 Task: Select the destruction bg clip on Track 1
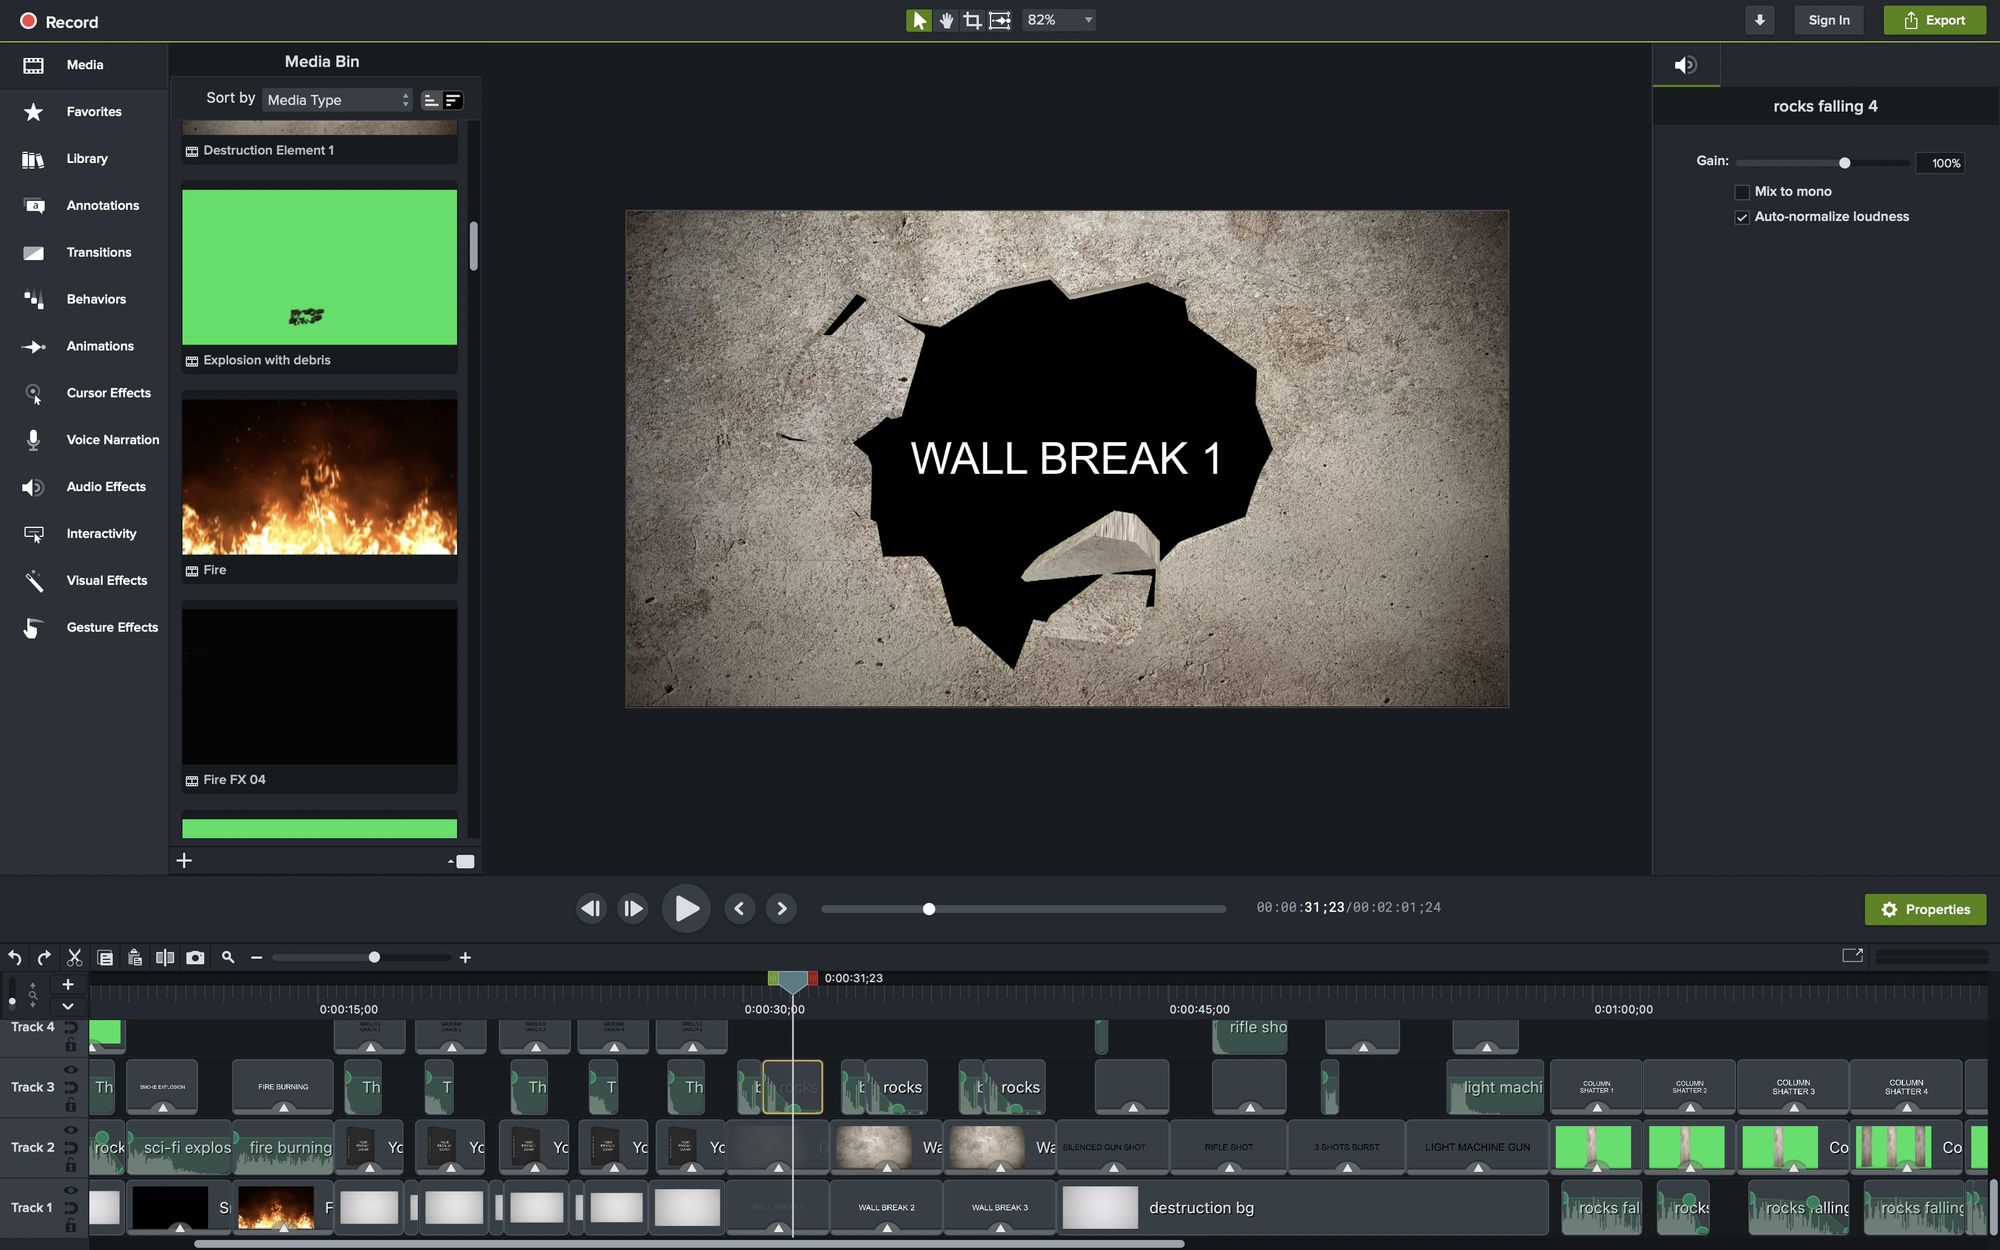pyautogui.click(x=1303, y=1208)
